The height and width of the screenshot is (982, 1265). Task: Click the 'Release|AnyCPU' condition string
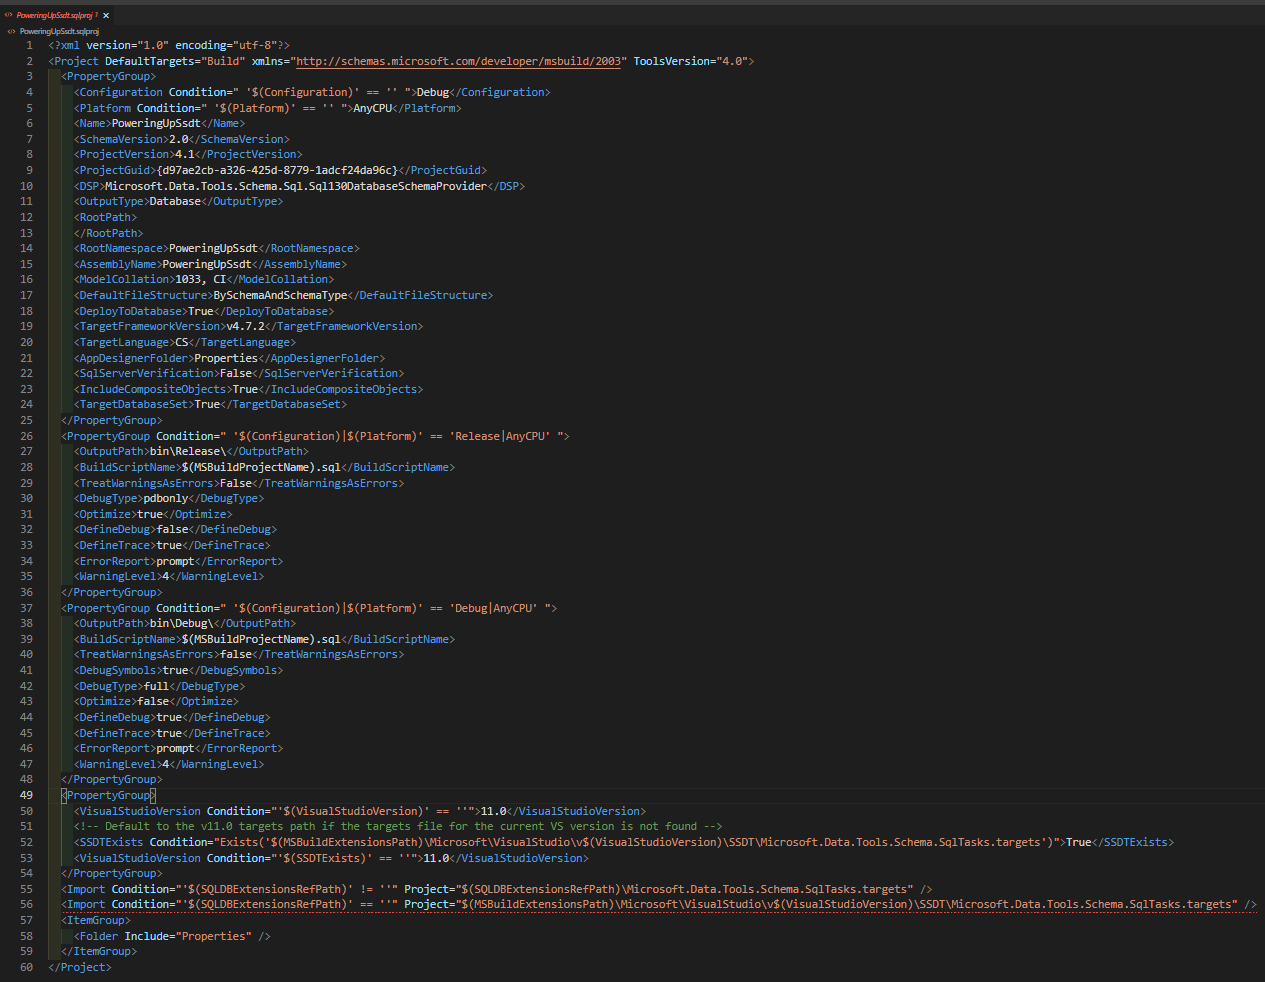pyautogui.click(x=500, y=436)
